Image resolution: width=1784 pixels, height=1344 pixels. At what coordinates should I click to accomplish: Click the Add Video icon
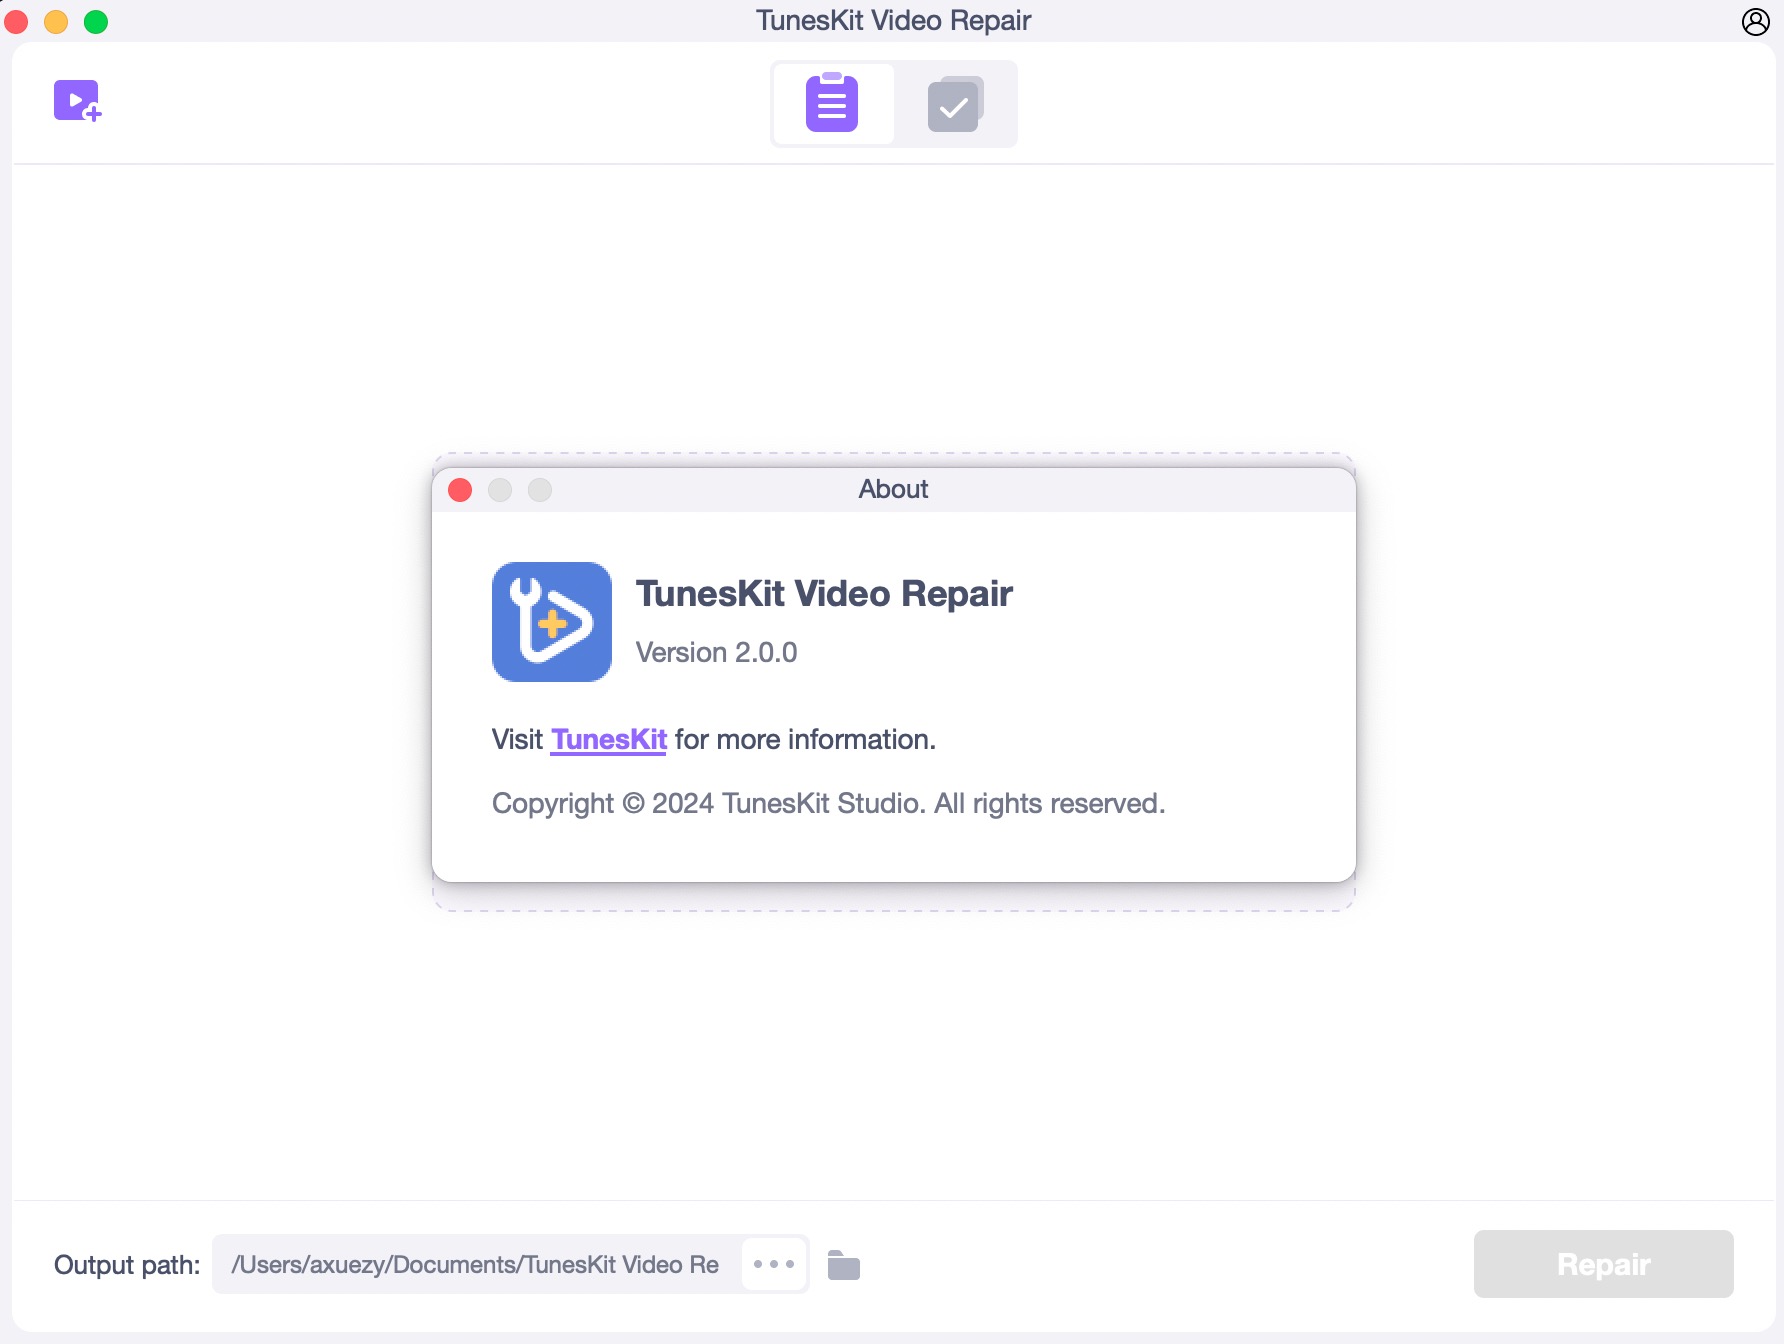point(78,101)
